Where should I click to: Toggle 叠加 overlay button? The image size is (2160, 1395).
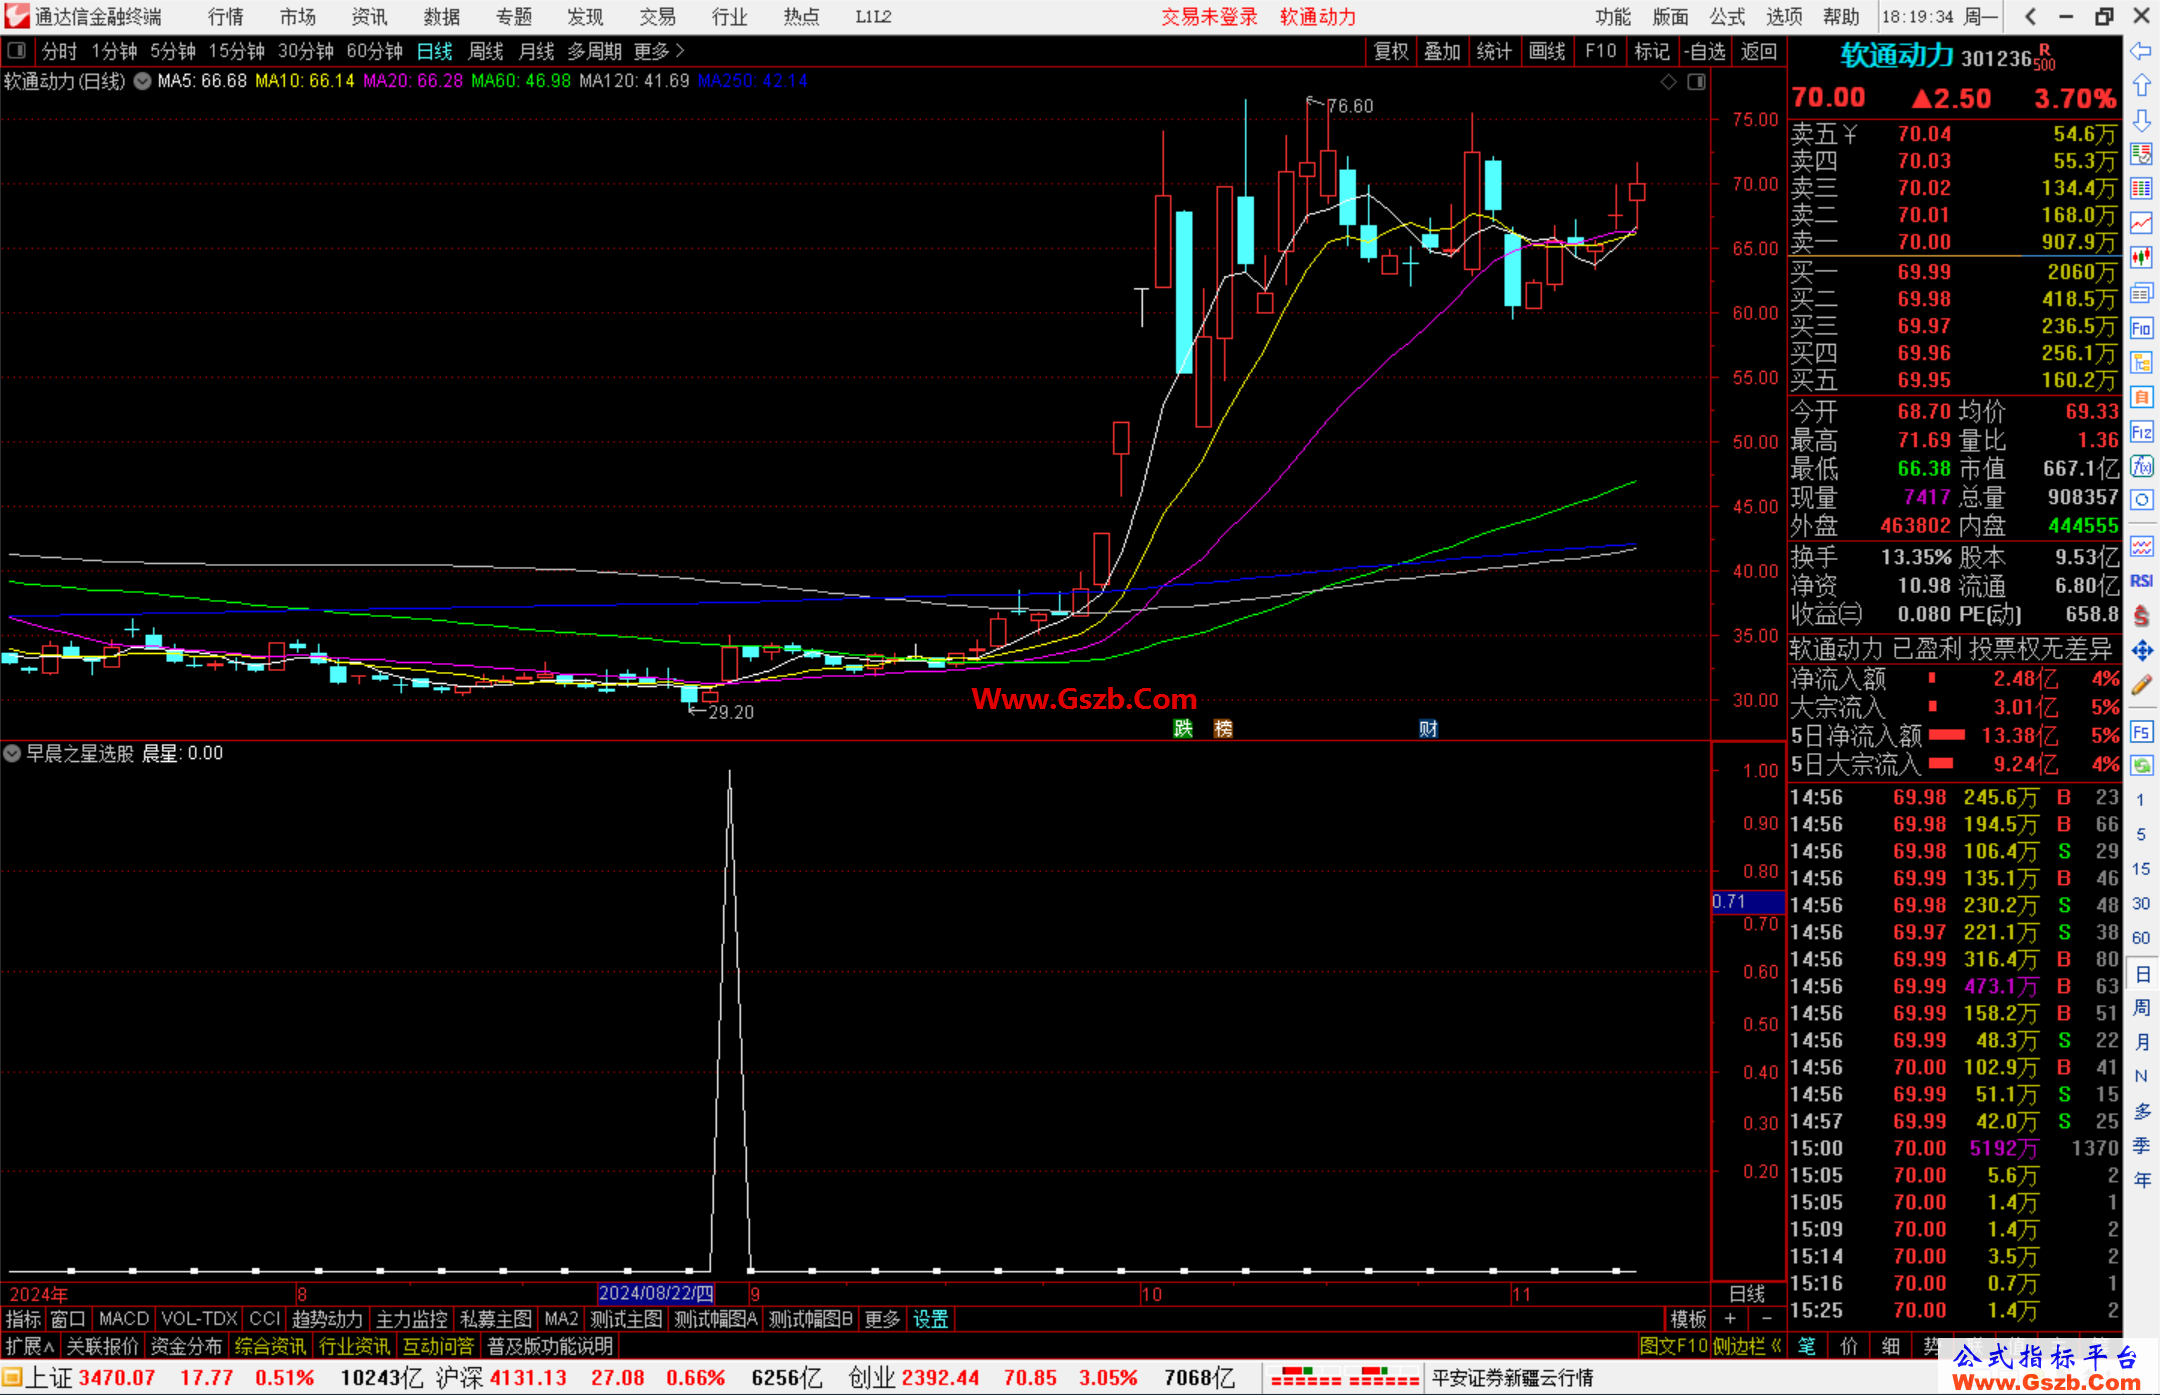point(1442,51)
